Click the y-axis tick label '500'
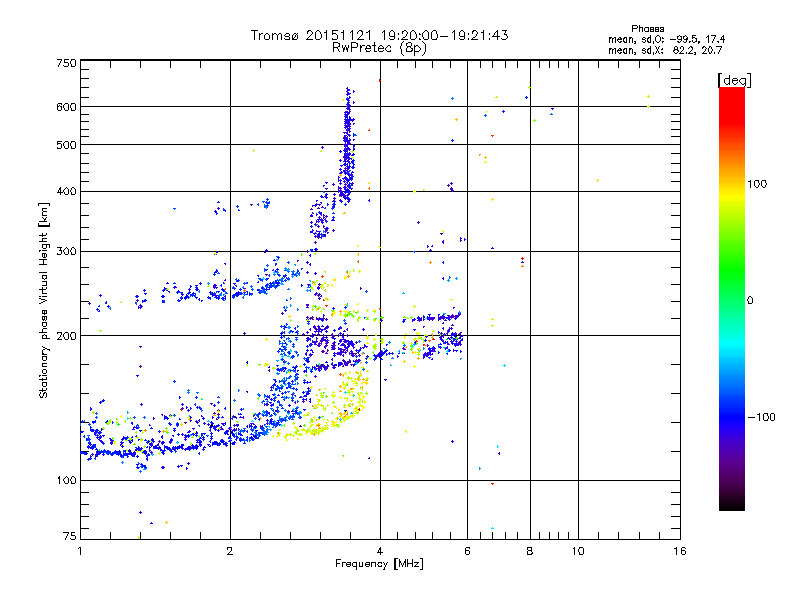 pyautogui.click(x=66, y=145)
